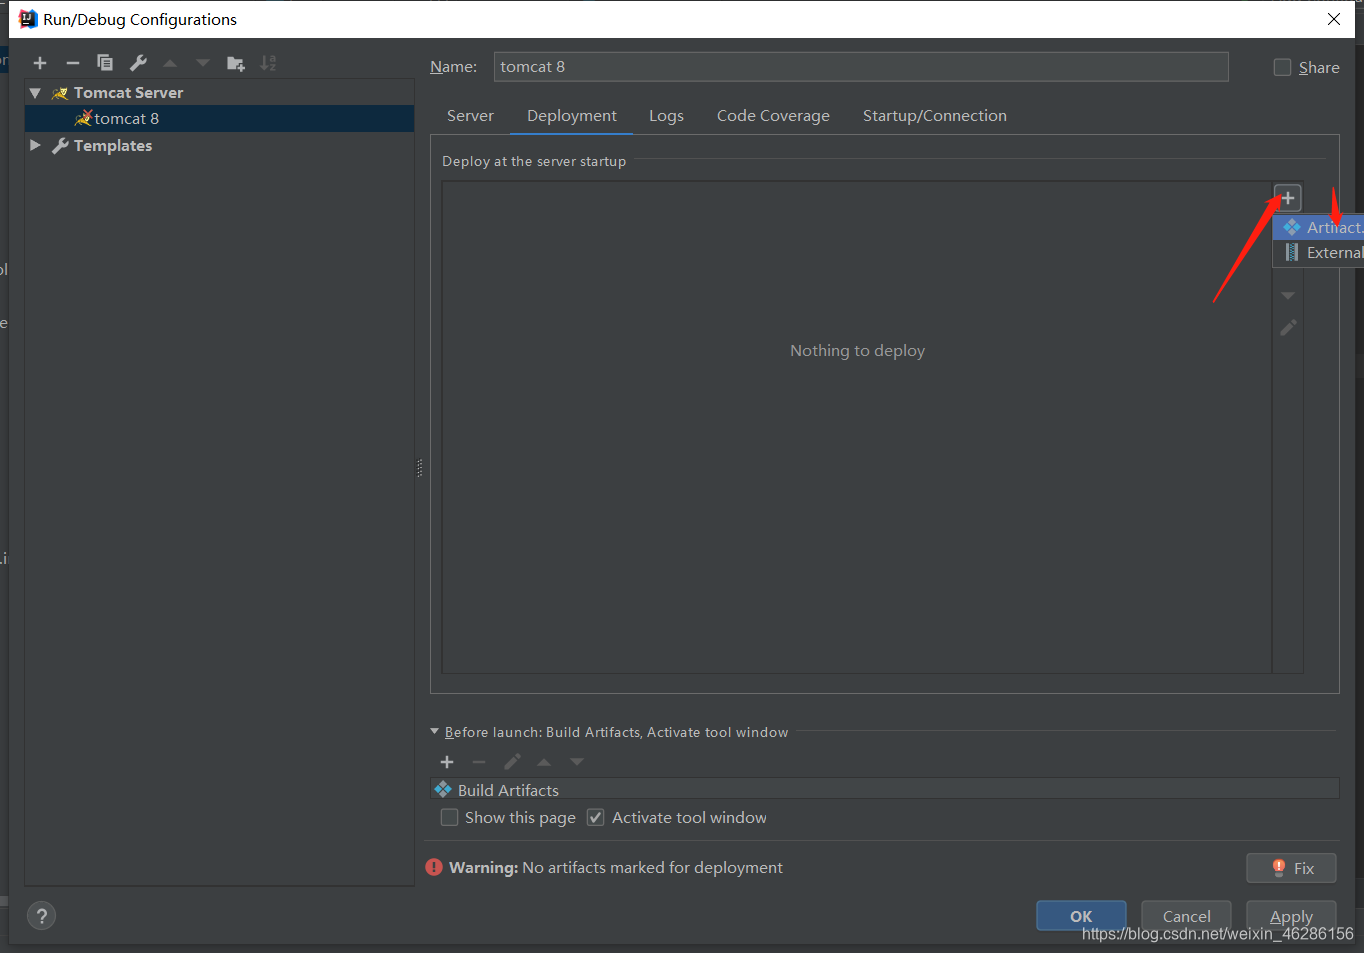Uncheck Activate tool window checkbox
The height and width of the screenshot is (953, 1364).
[596, 817]
